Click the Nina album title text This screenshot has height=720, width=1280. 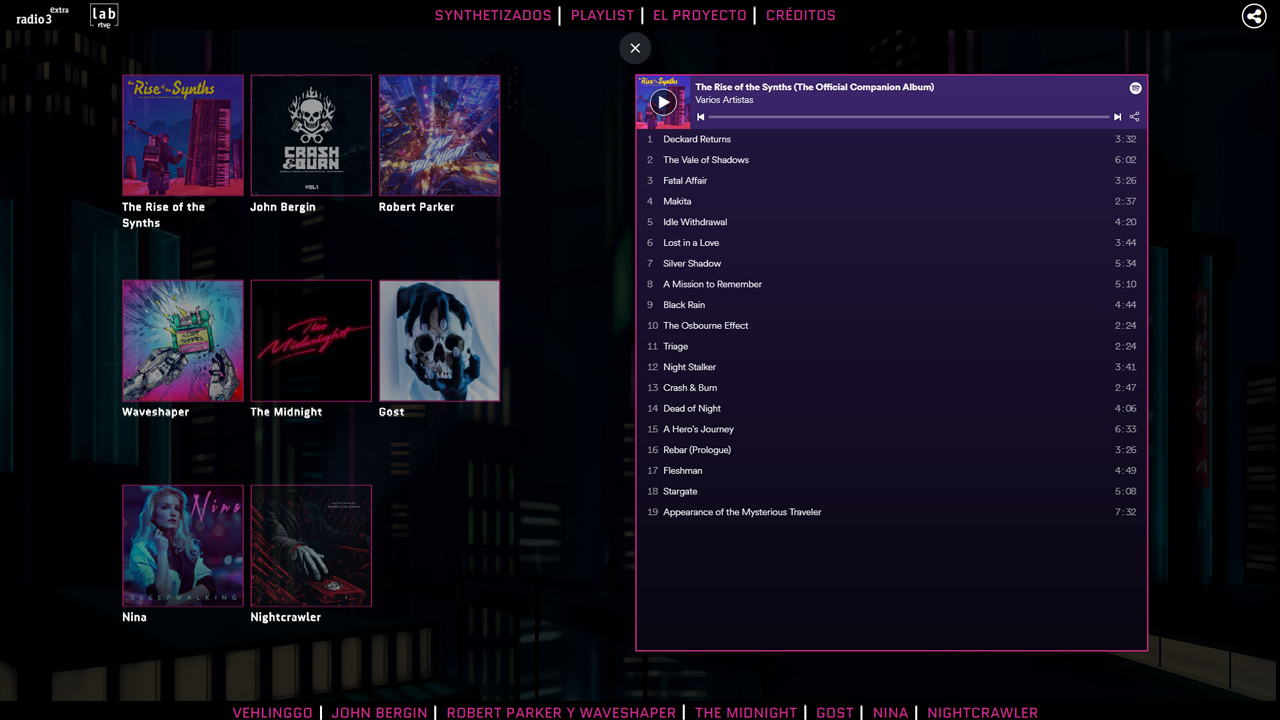point(134,617)
